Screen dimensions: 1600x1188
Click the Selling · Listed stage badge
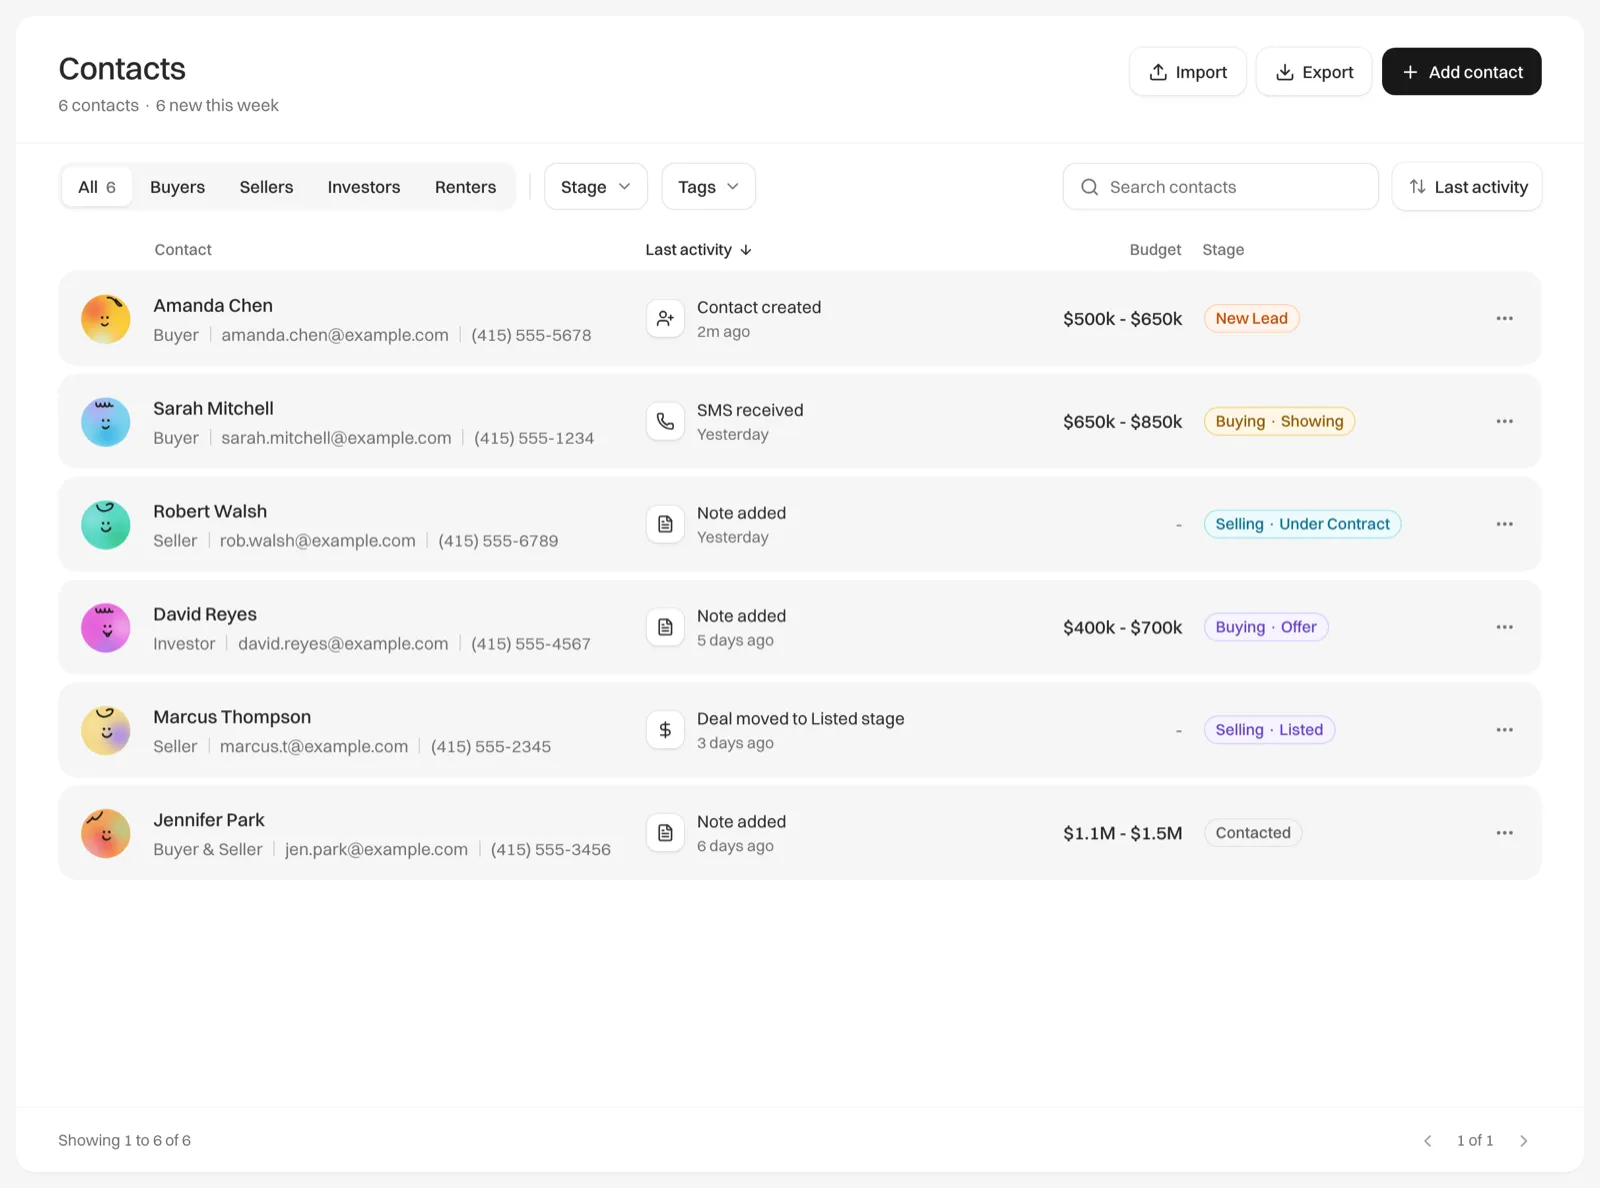pyautogui.click(x=1269, y=730)
